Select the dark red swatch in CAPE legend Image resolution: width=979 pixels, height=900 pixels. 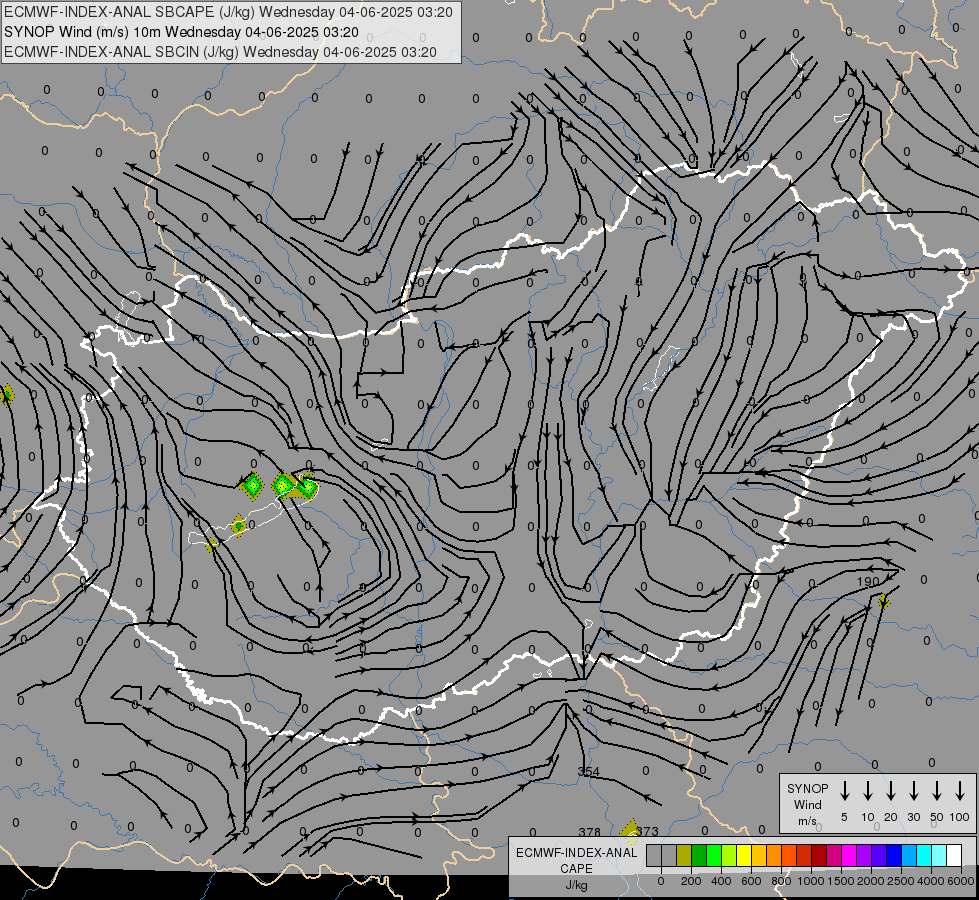819,855
